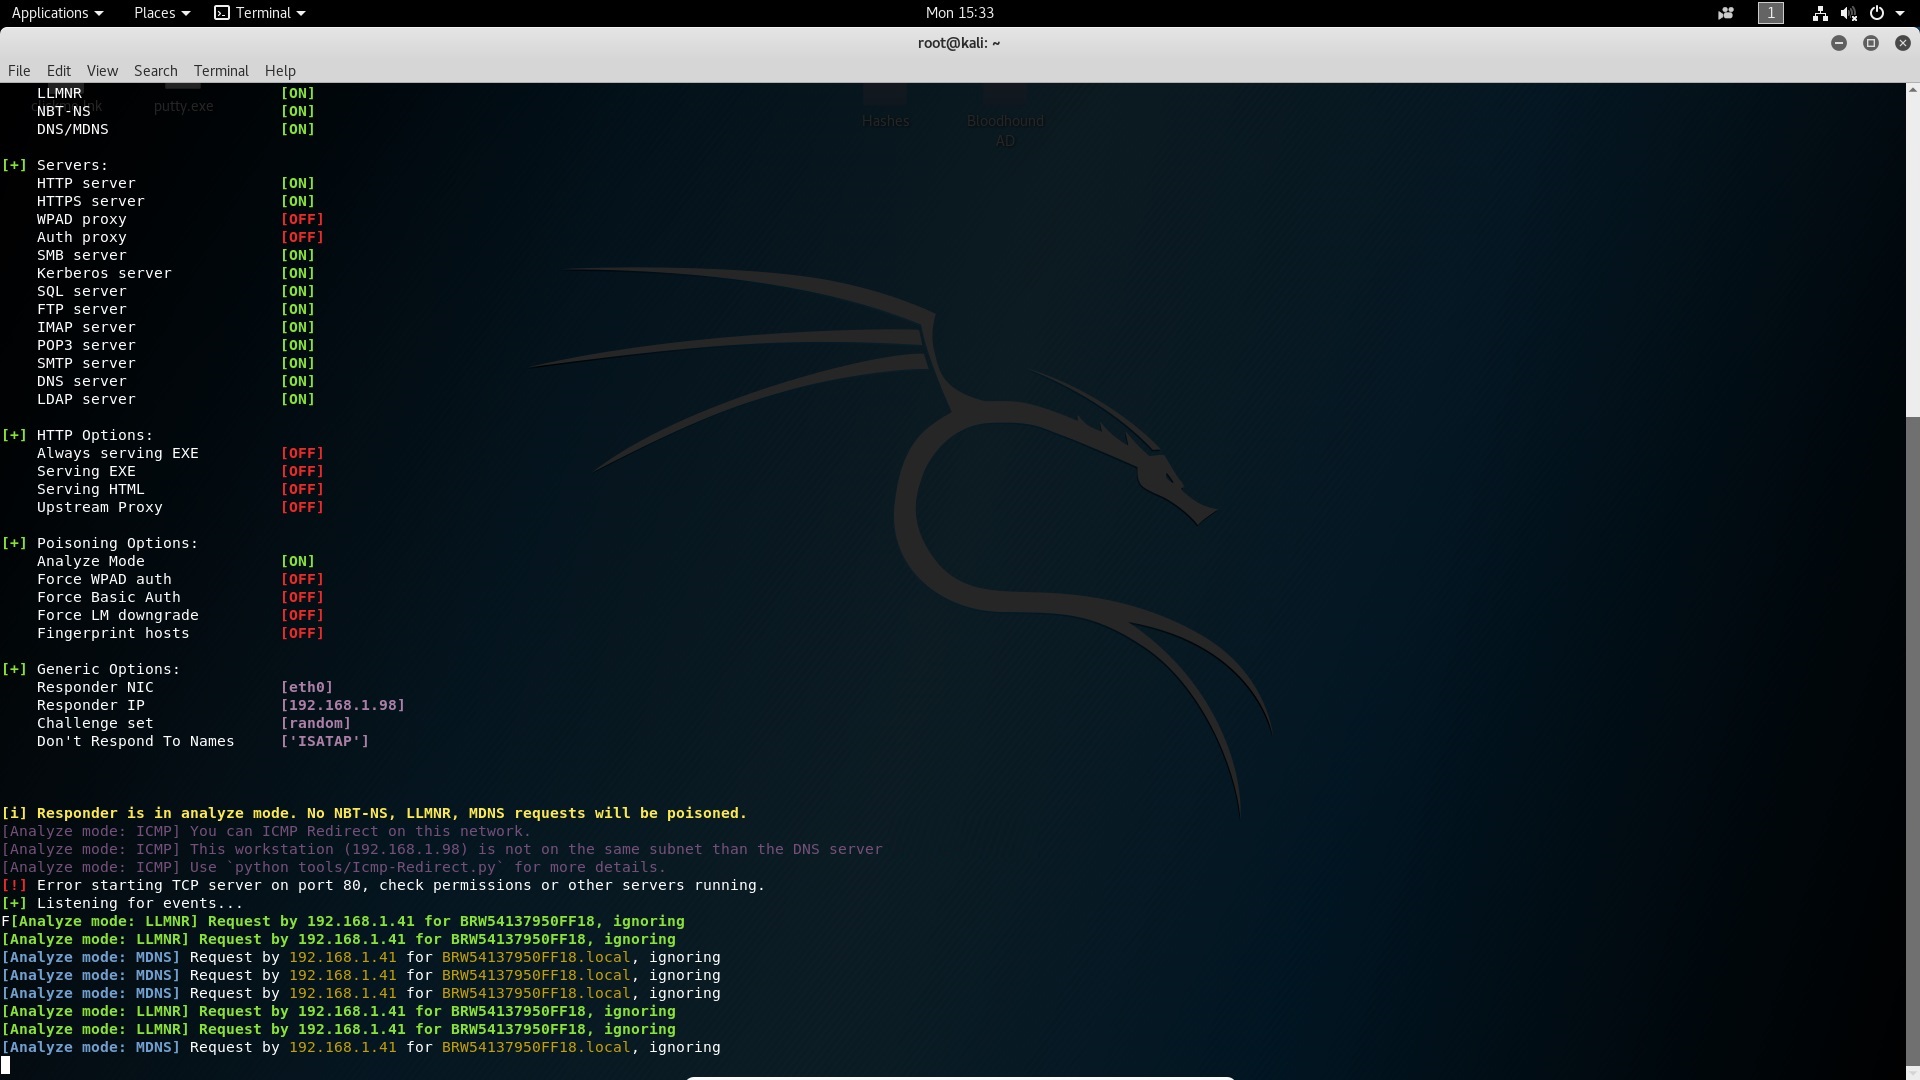
Task: Click the 'DNS/MDNS' poisoner line
Action: coord(176,129)
